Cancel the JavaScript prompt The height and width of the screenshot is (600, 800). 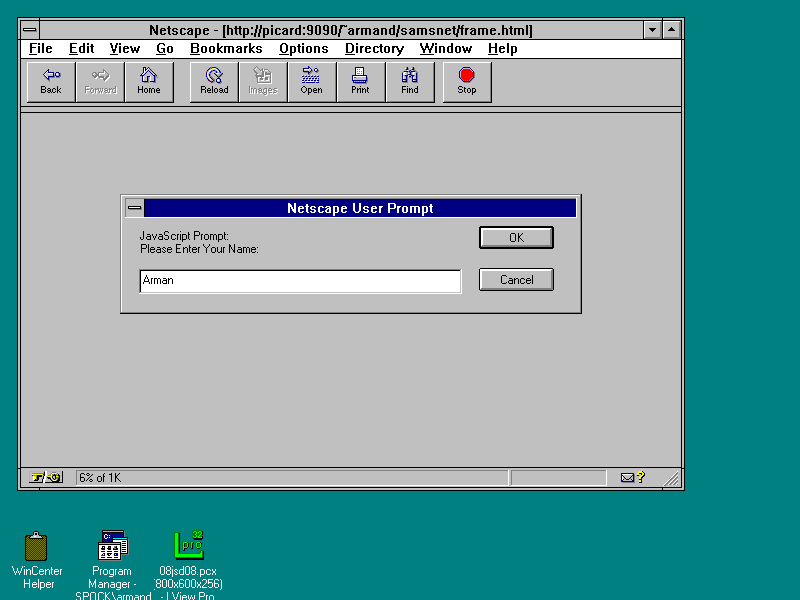click(x=516, y=280)
